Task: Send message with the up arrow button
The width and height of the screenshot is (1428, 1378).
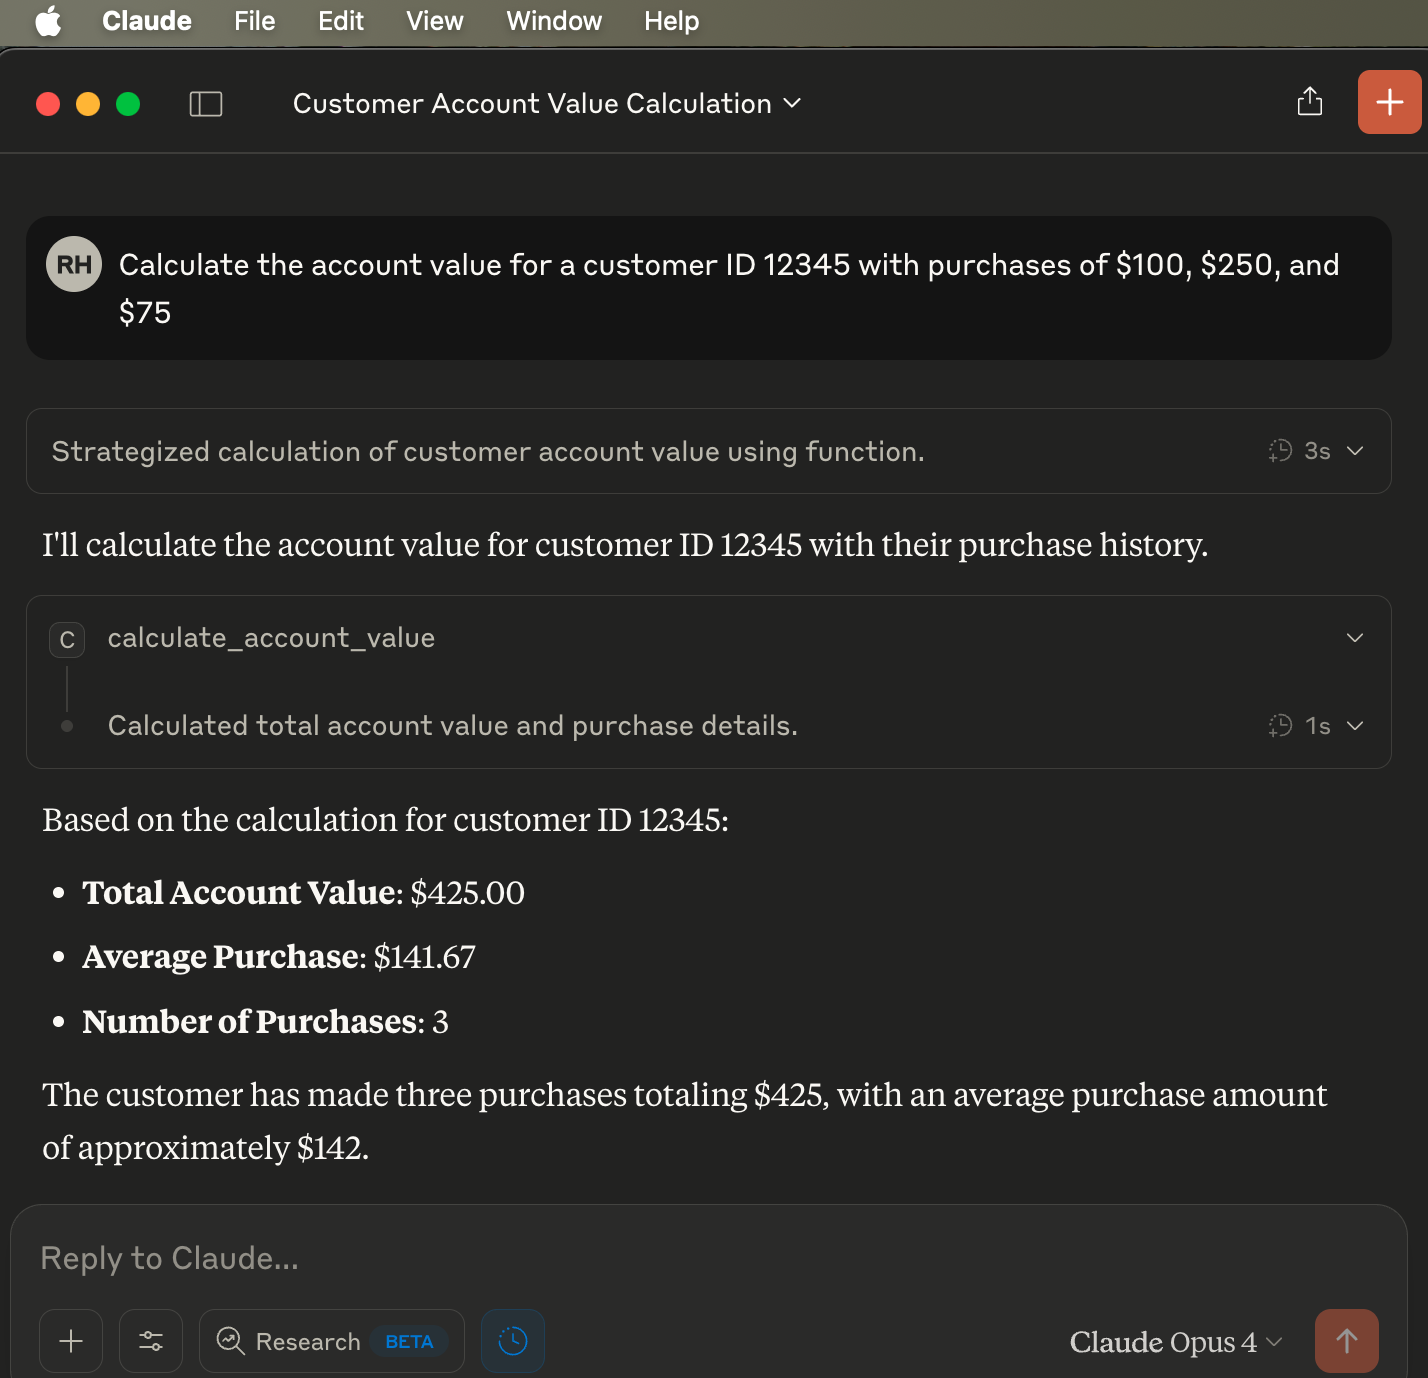Action: click(1347, 1341)
